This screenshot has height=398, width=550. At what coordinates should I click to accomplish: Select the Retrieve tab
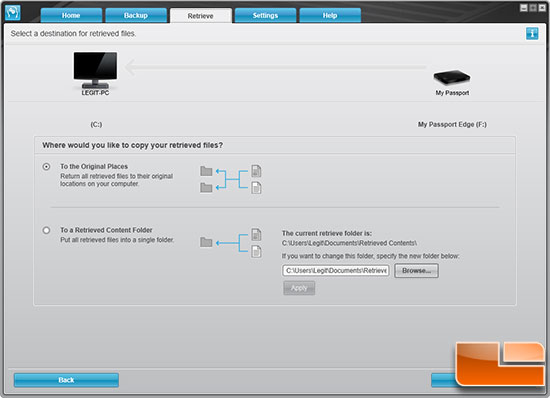201,16
